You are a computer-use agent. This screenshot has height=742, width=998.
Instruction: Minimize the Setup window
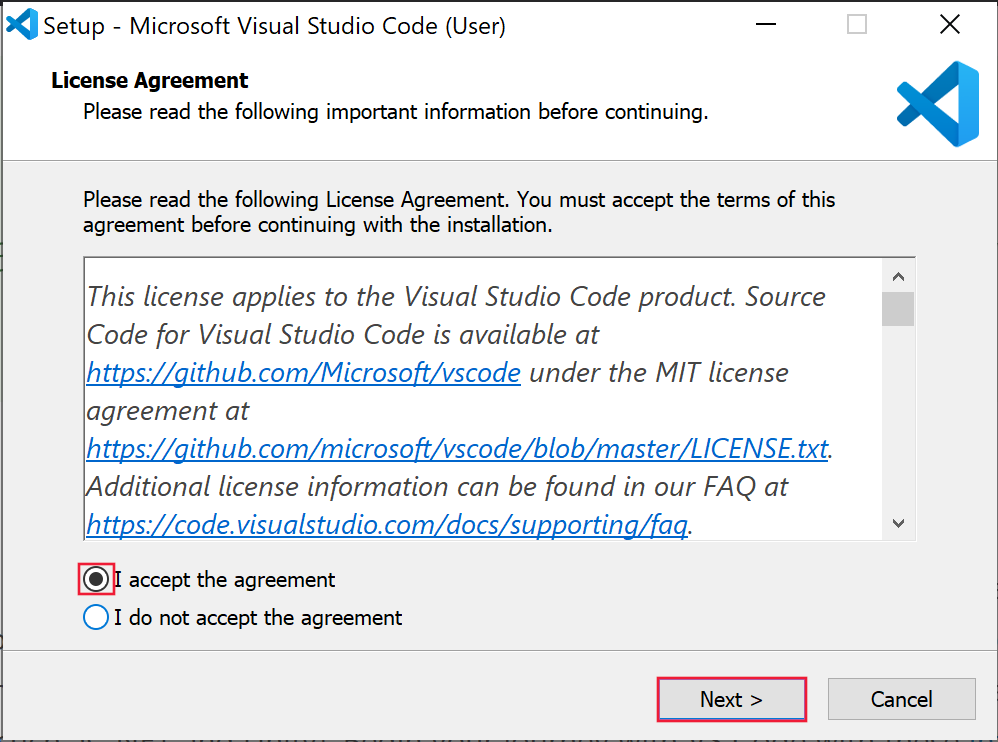coord(766,25)
